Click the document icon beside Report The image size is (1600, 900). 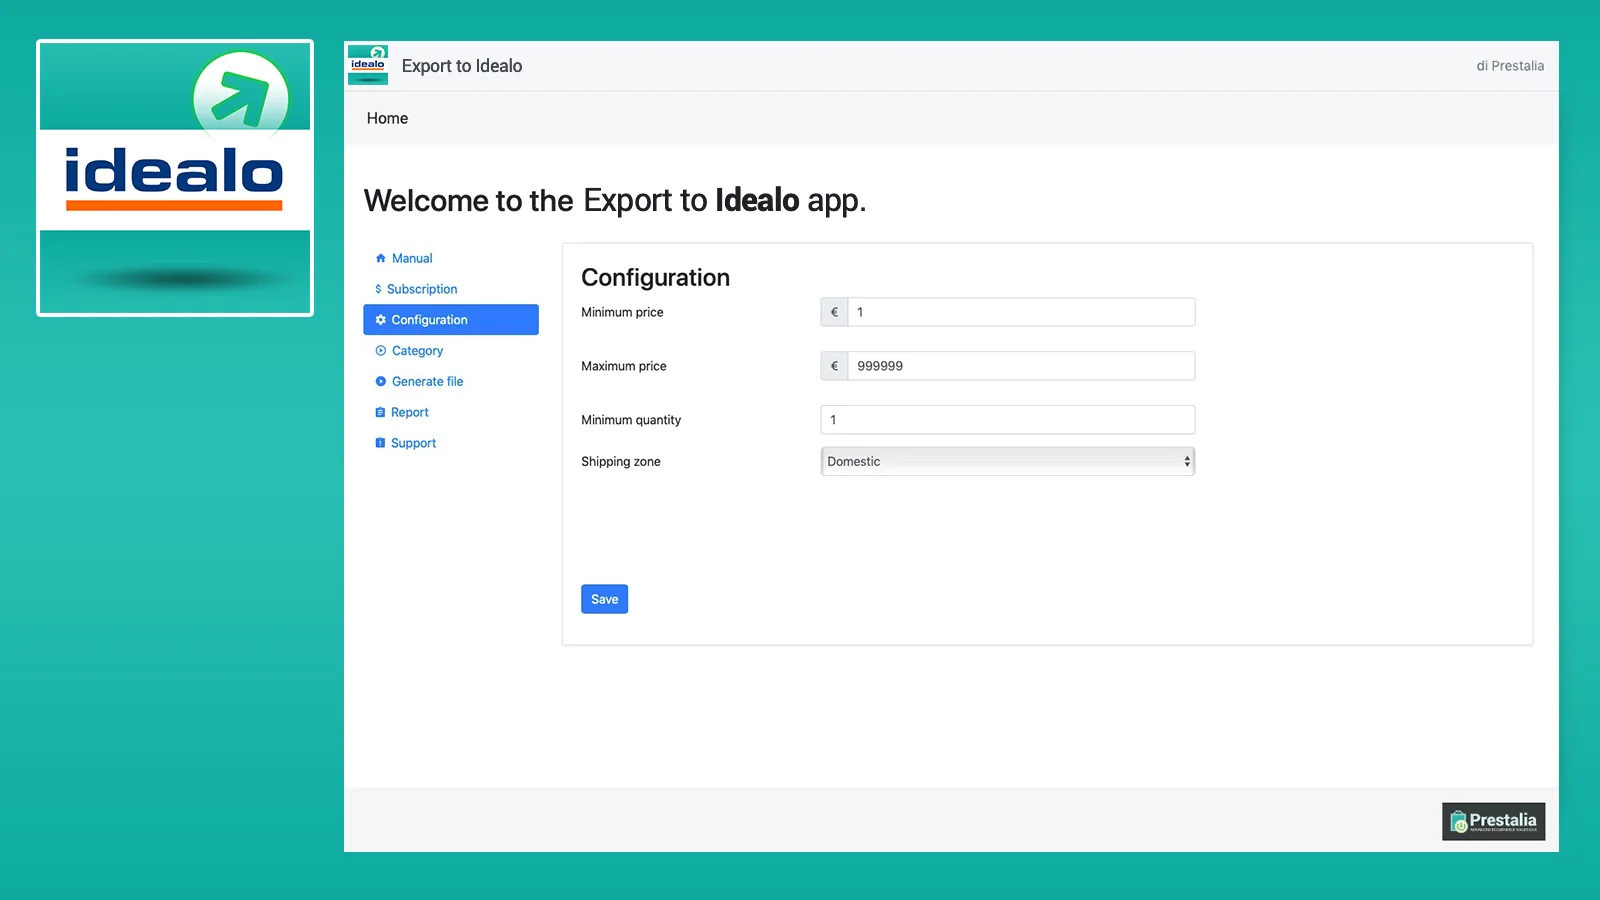[380, 412]
